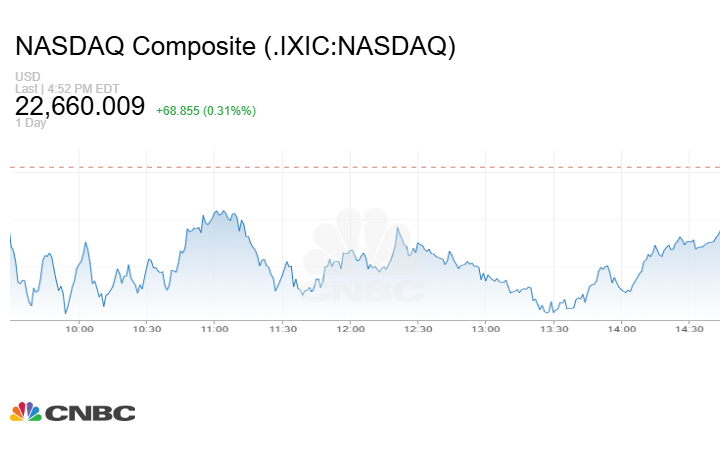Click the USD currency label
The height and width of the screenshot is (450, 720).
pos(26,77)
